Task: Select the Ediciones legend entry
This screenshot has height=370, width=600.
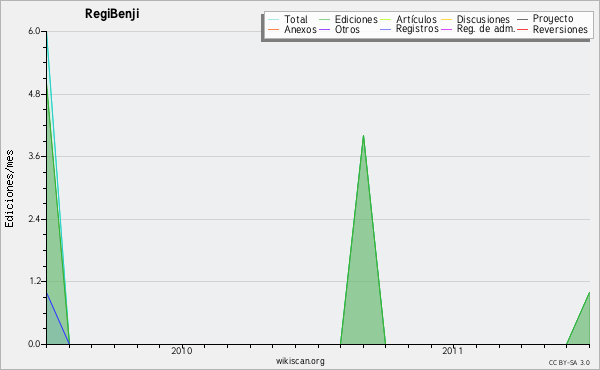Action: (x=356, y=19)
